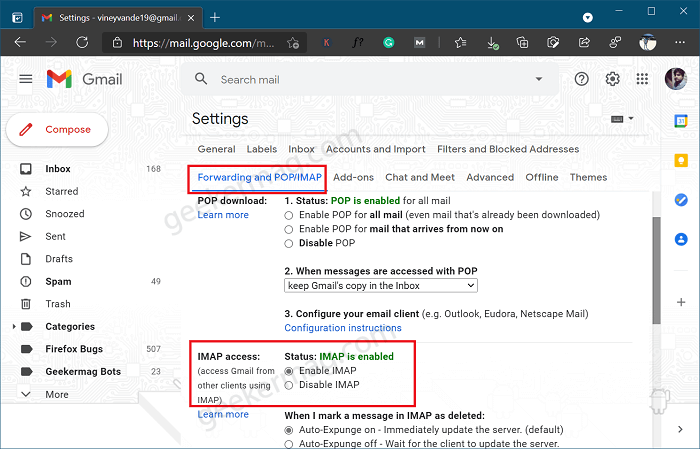The image size is (700, 449).
Task: Click the Gmail logo
Action: pos(84,79)
